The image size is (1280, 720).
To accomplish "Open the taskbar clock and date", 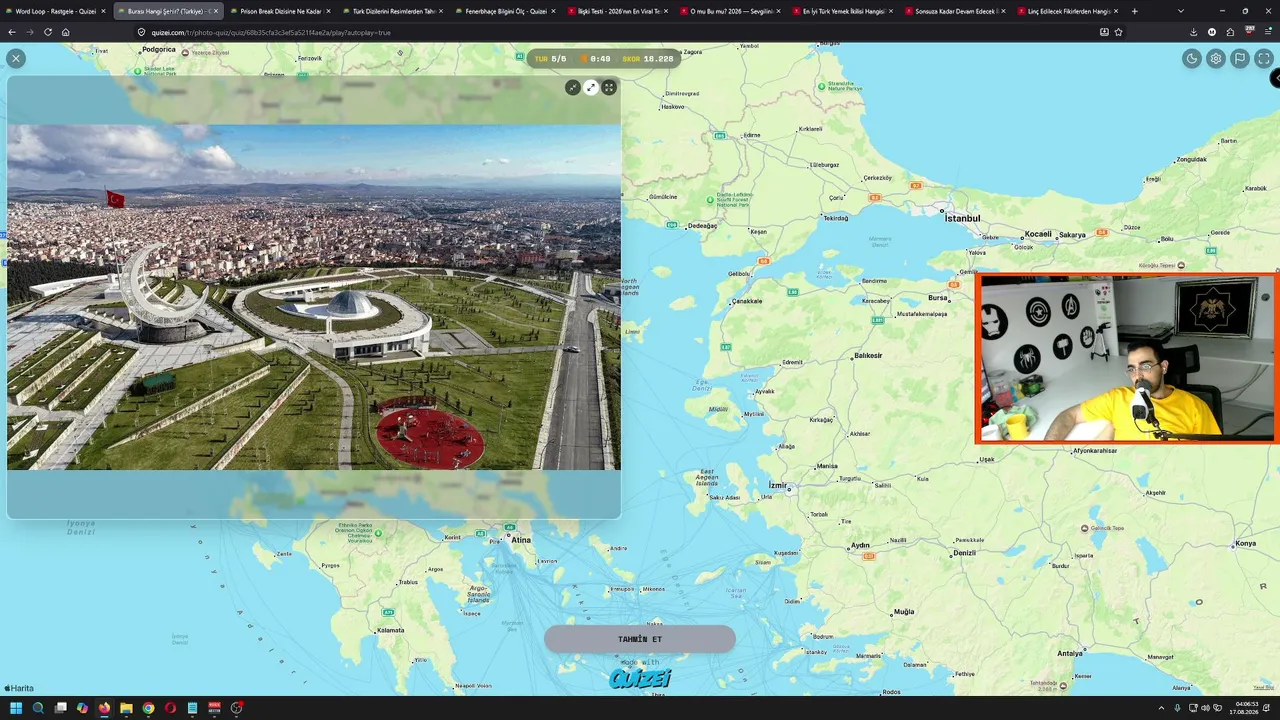I will click(x=1246, y=708).
